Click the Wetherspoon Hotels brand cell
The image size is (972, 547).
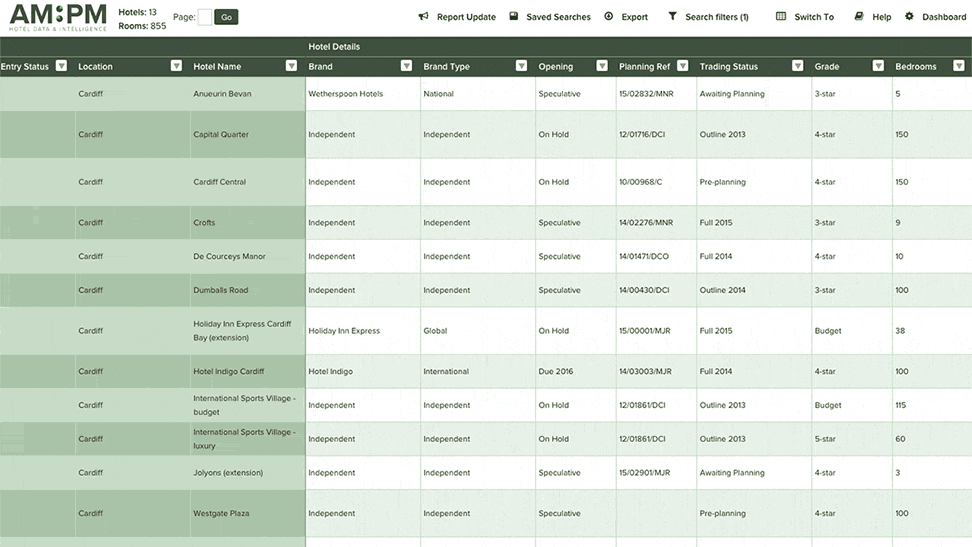pos(345,94)
